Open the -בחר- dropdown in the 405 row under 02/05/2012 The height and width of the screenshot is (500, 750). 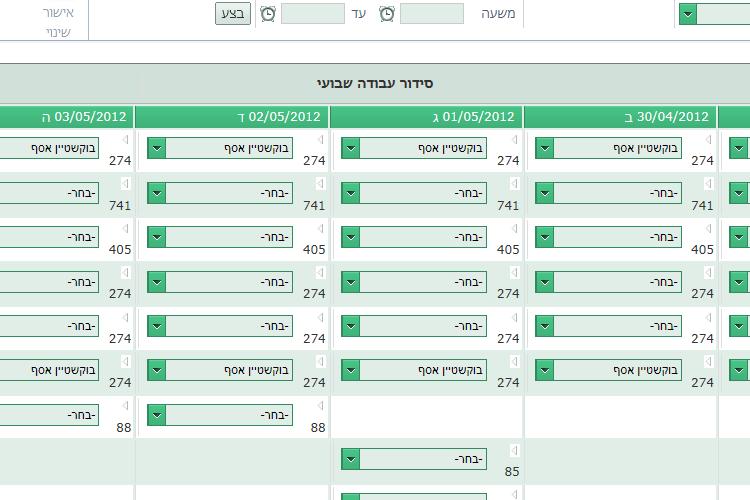[156, 237]
